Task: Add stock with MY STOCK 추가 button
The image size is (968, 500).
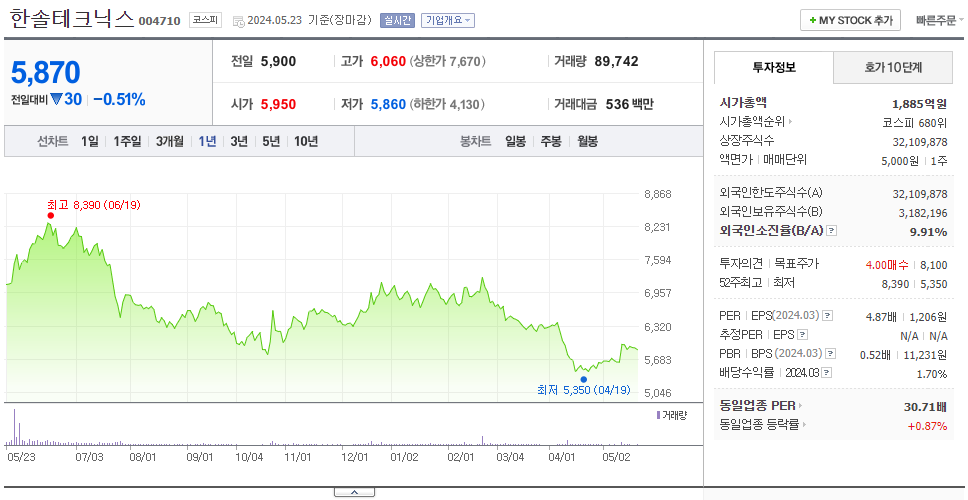Action: click(x=850, y=20)
